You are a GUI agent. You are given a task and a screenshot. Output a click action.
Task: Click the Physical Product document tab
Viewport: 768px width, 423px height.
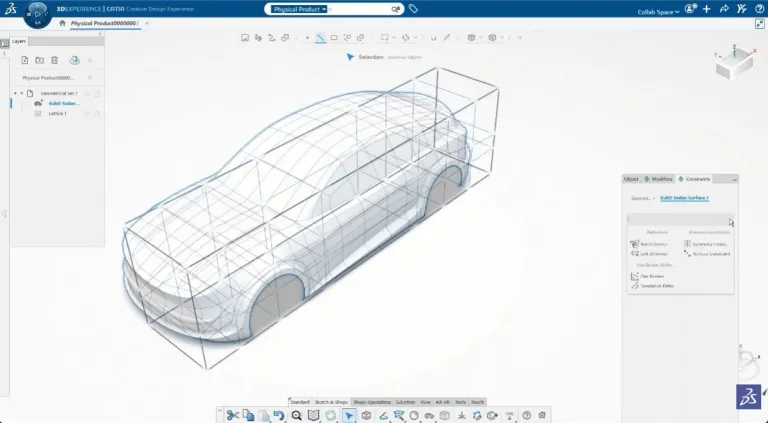tap(104, 24)
